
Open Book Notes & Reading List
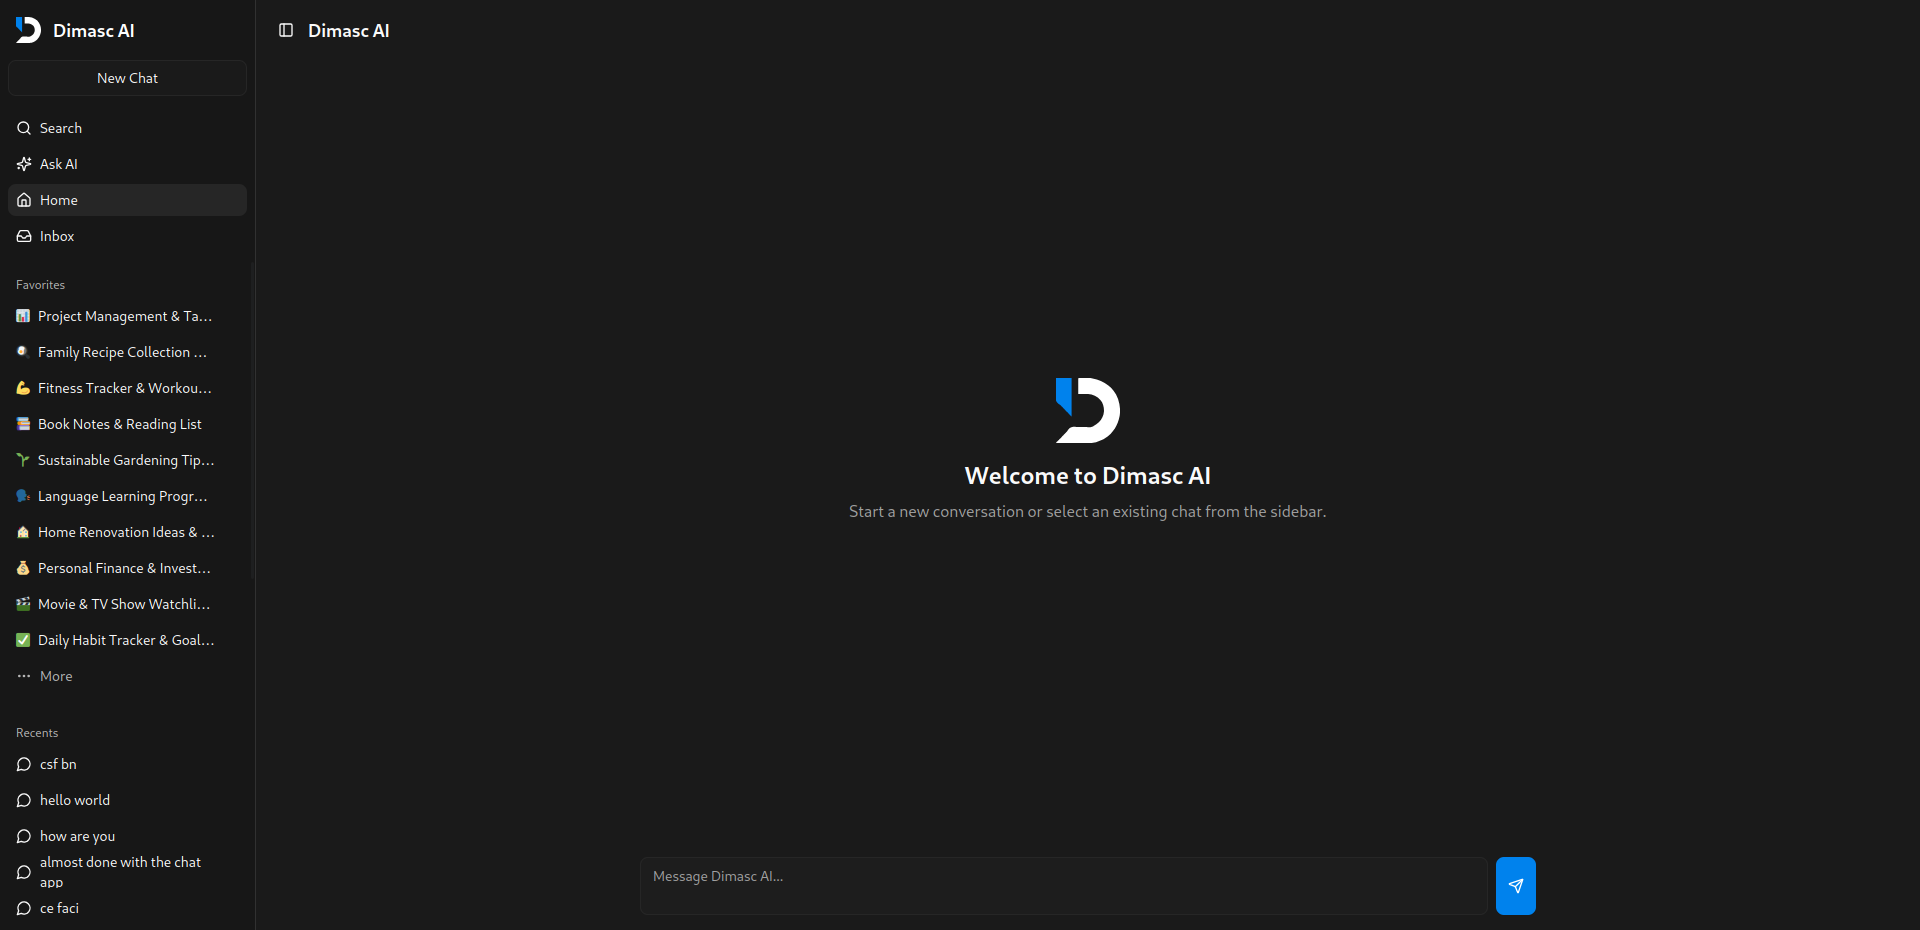click(119, 424)
